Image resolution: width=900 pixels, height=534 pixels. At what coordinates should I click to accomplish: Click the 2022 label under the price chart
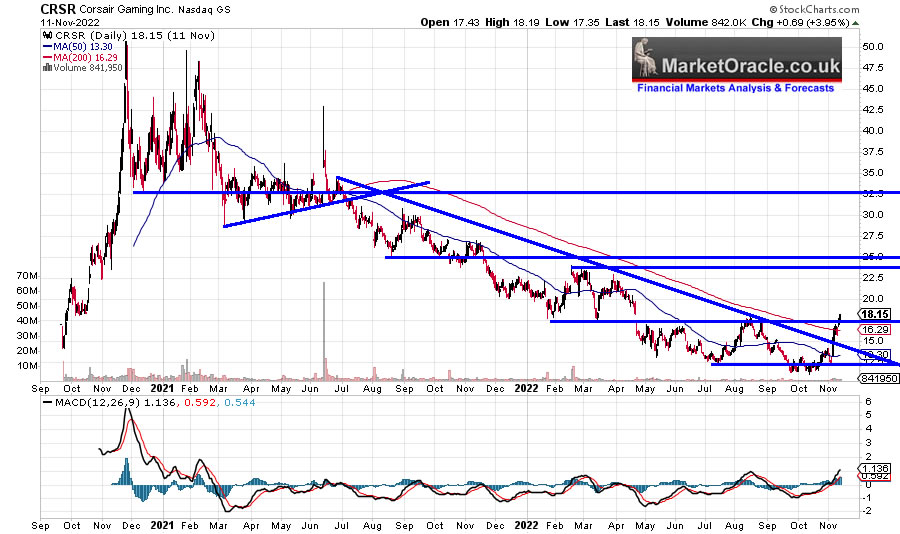(526, 388)
